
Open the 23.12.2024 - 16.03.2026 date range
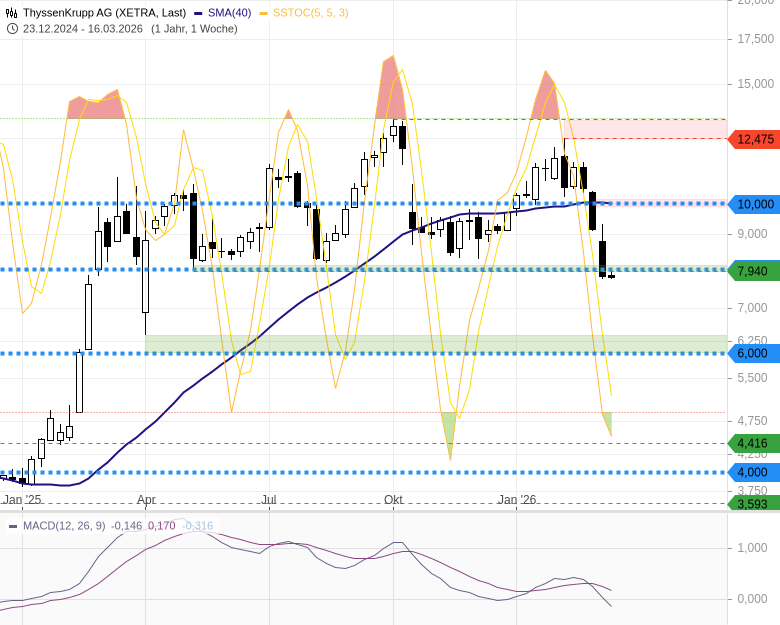(83, 28)
